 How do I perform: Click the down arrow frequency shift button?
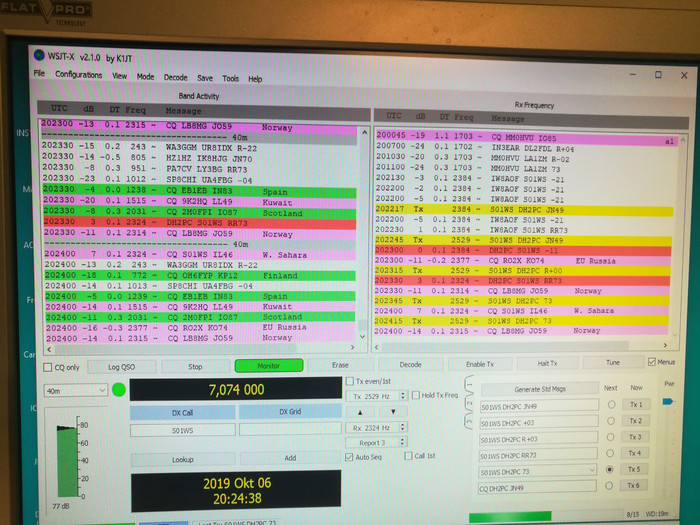tap(393, 412)
